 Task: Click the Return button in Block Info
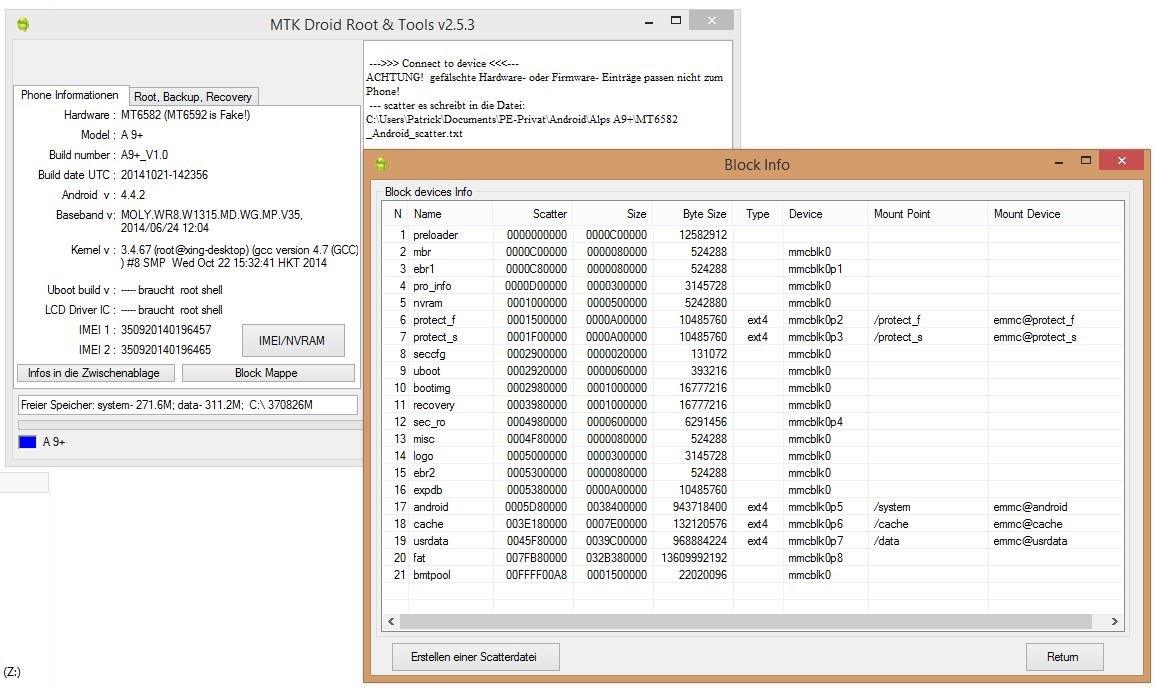tap(1063, 657)
